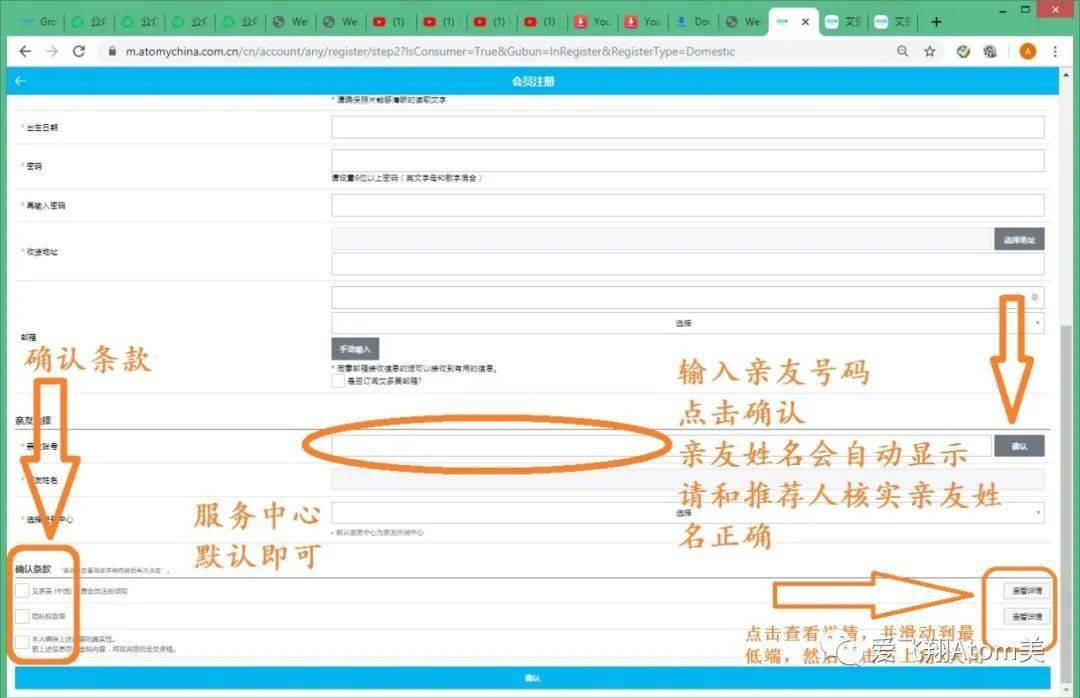Click the back arrow in the blue header
Screen dimensions: 1080x698
click(20, 81)
